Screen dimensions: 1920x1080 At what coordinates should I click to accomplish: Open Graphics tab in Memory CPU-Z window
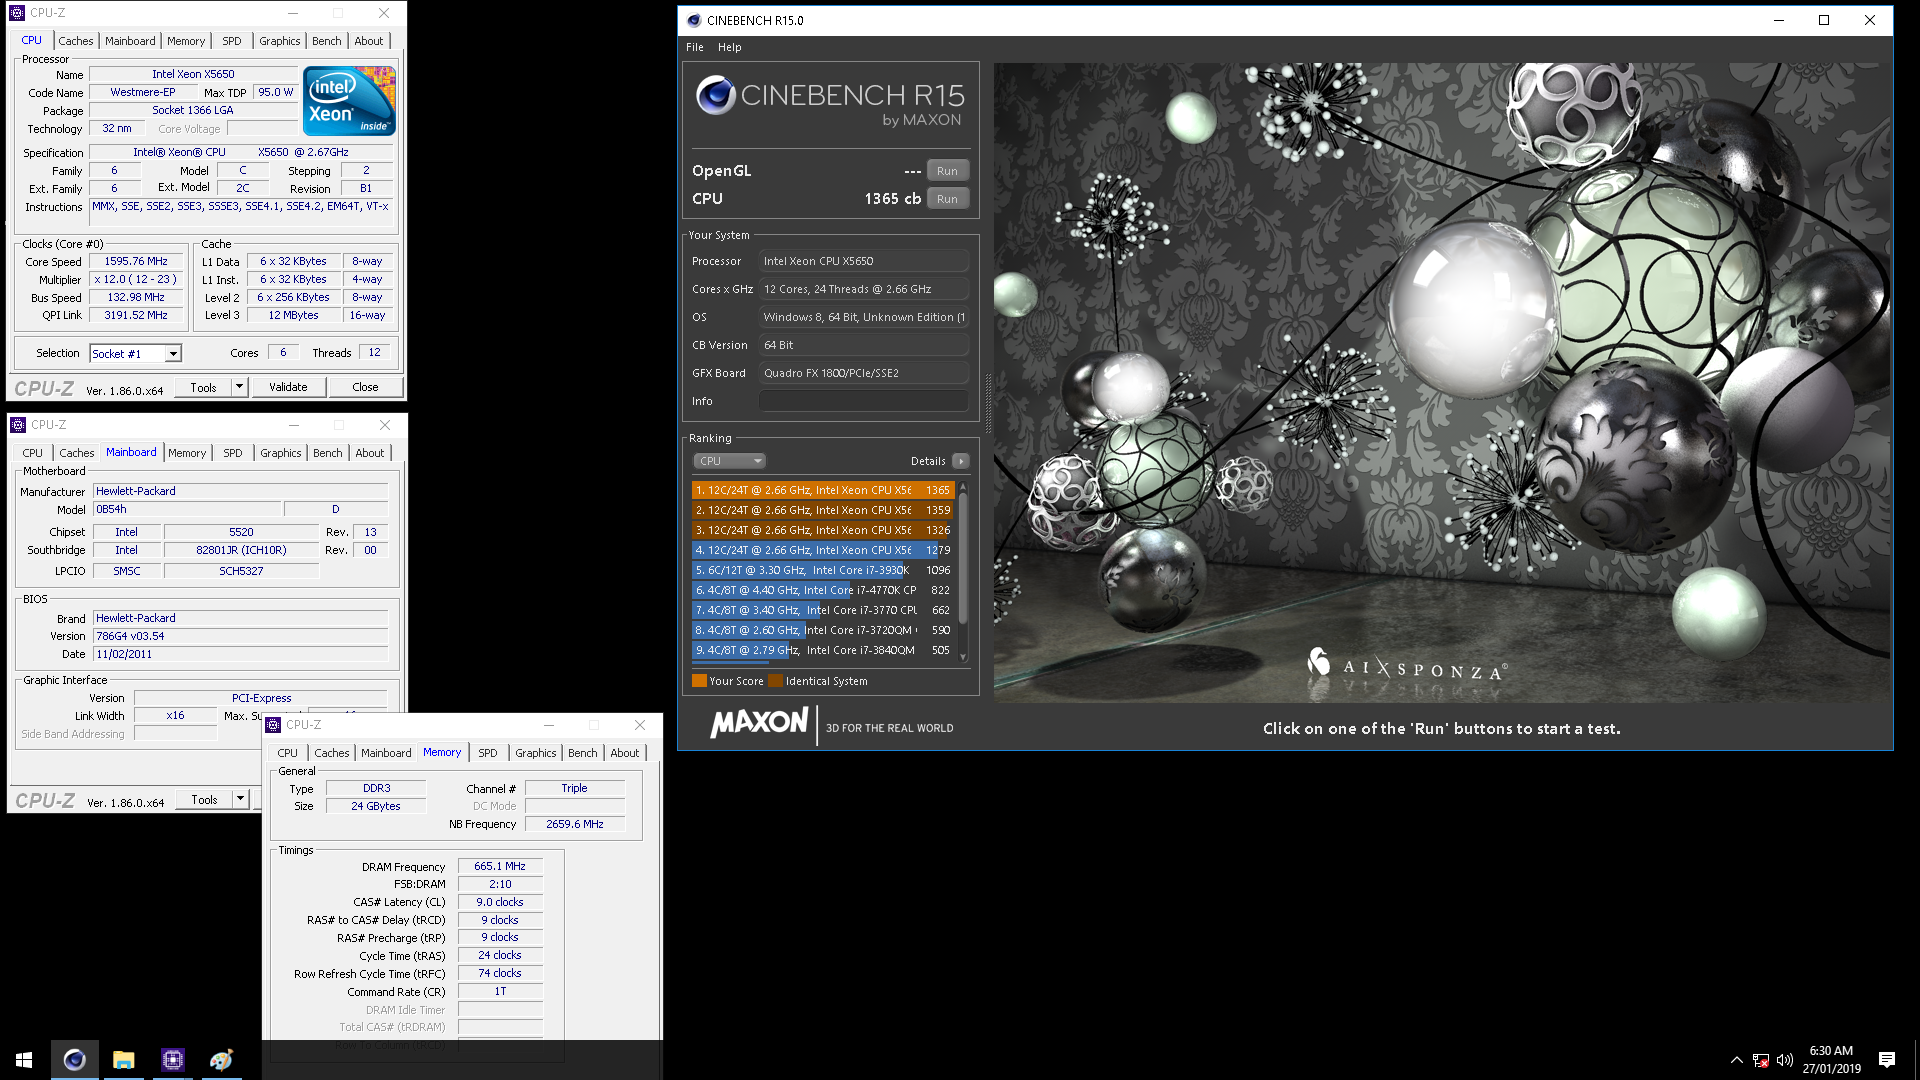click(x=536, y=753)
